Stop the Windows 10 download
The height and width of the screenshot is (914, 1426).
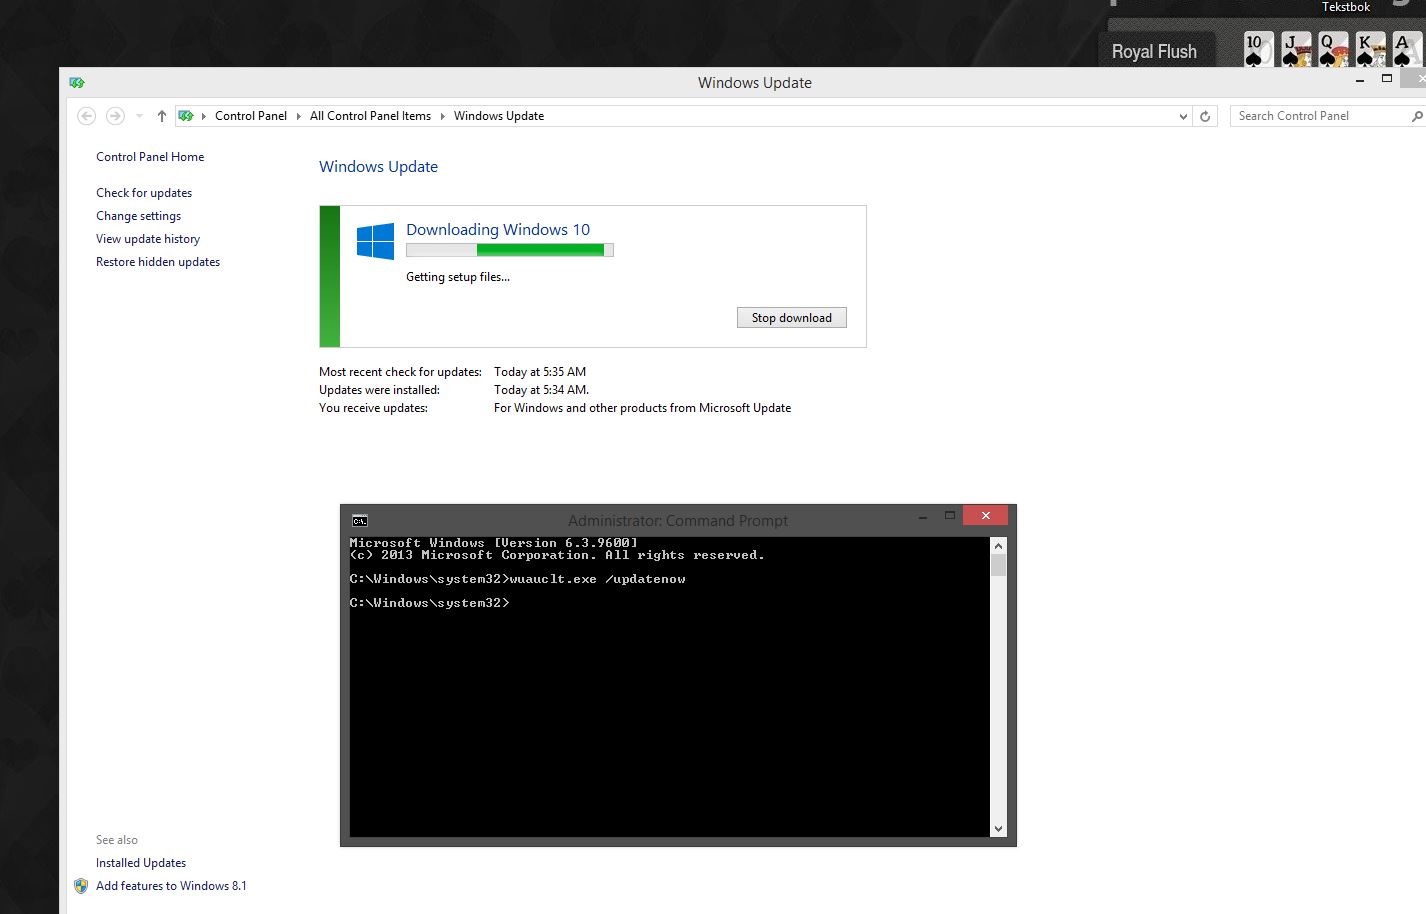[792, 318]
